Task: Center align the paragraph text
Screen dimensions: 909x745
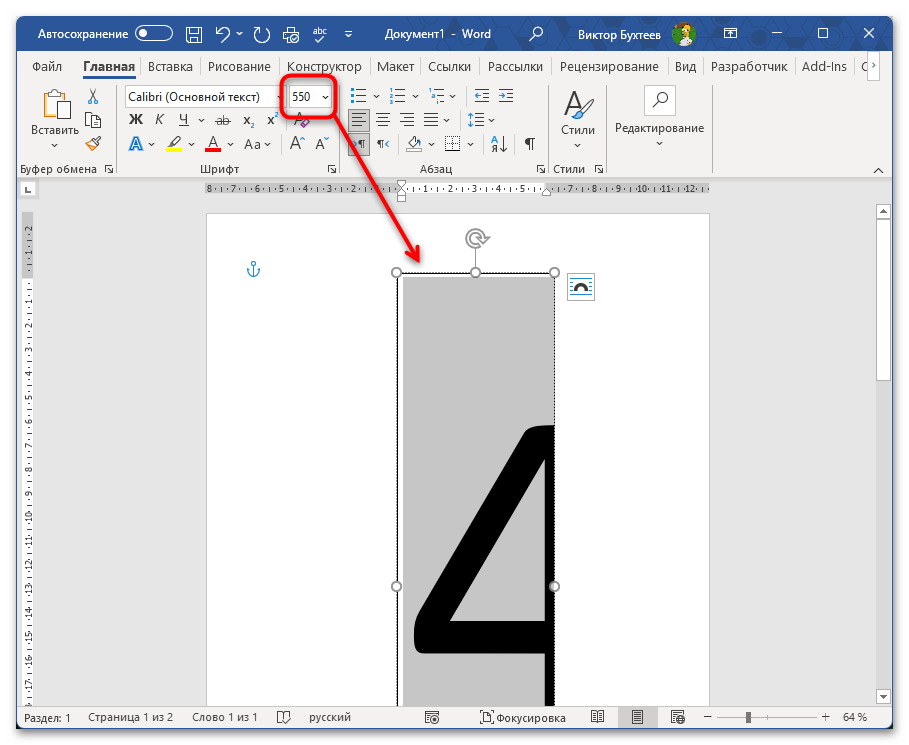Action: (382, 120)
